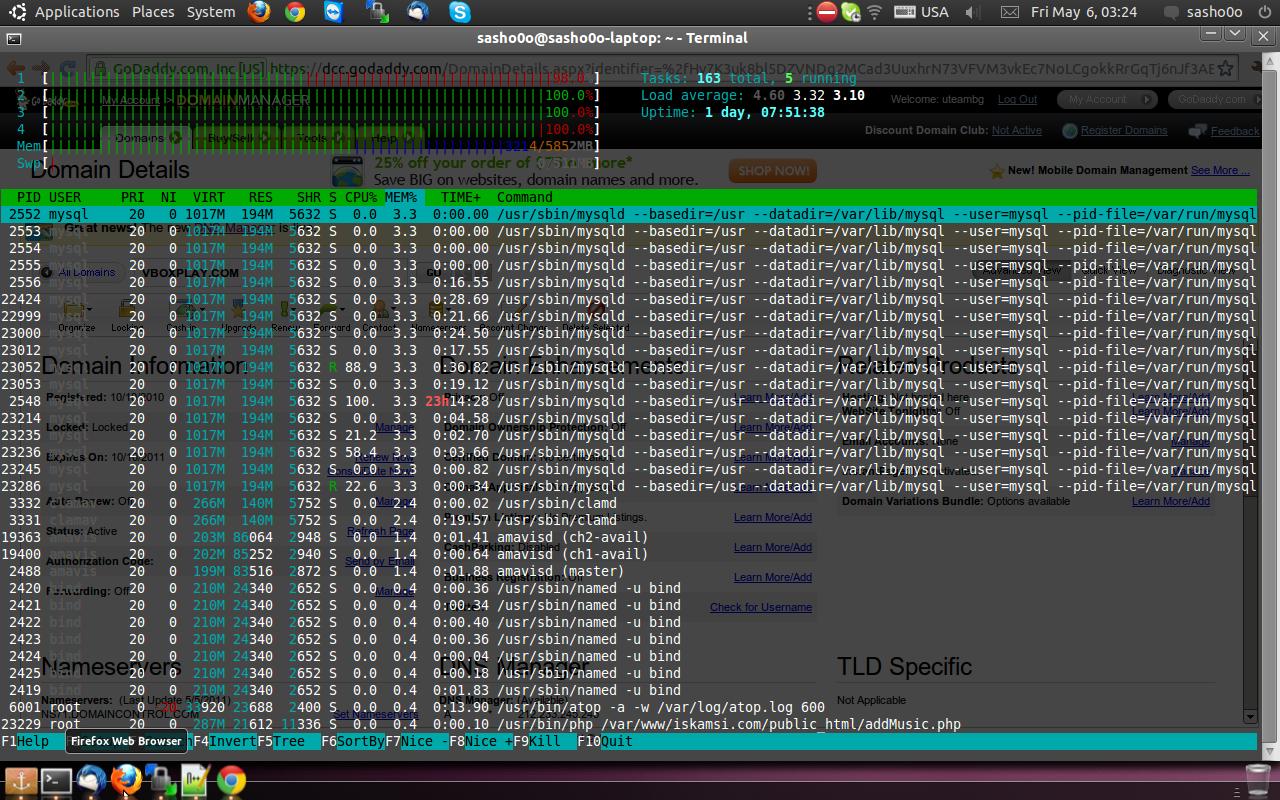Open Terminal from the dock
Image resolution: width=1280 pixels, height=800 pixels.
(x=56, y=780)
